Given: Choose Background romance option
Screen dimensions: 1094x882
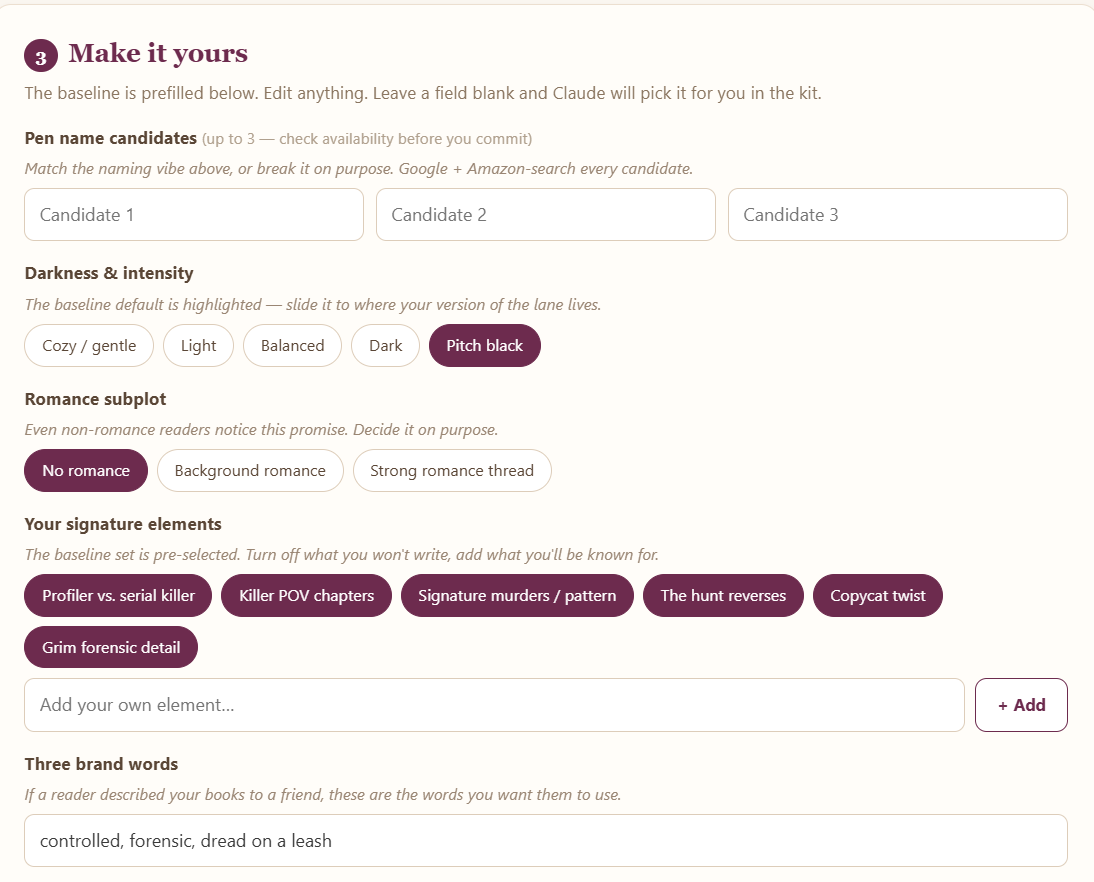Looking at the screenshot, I should (250, 470).
